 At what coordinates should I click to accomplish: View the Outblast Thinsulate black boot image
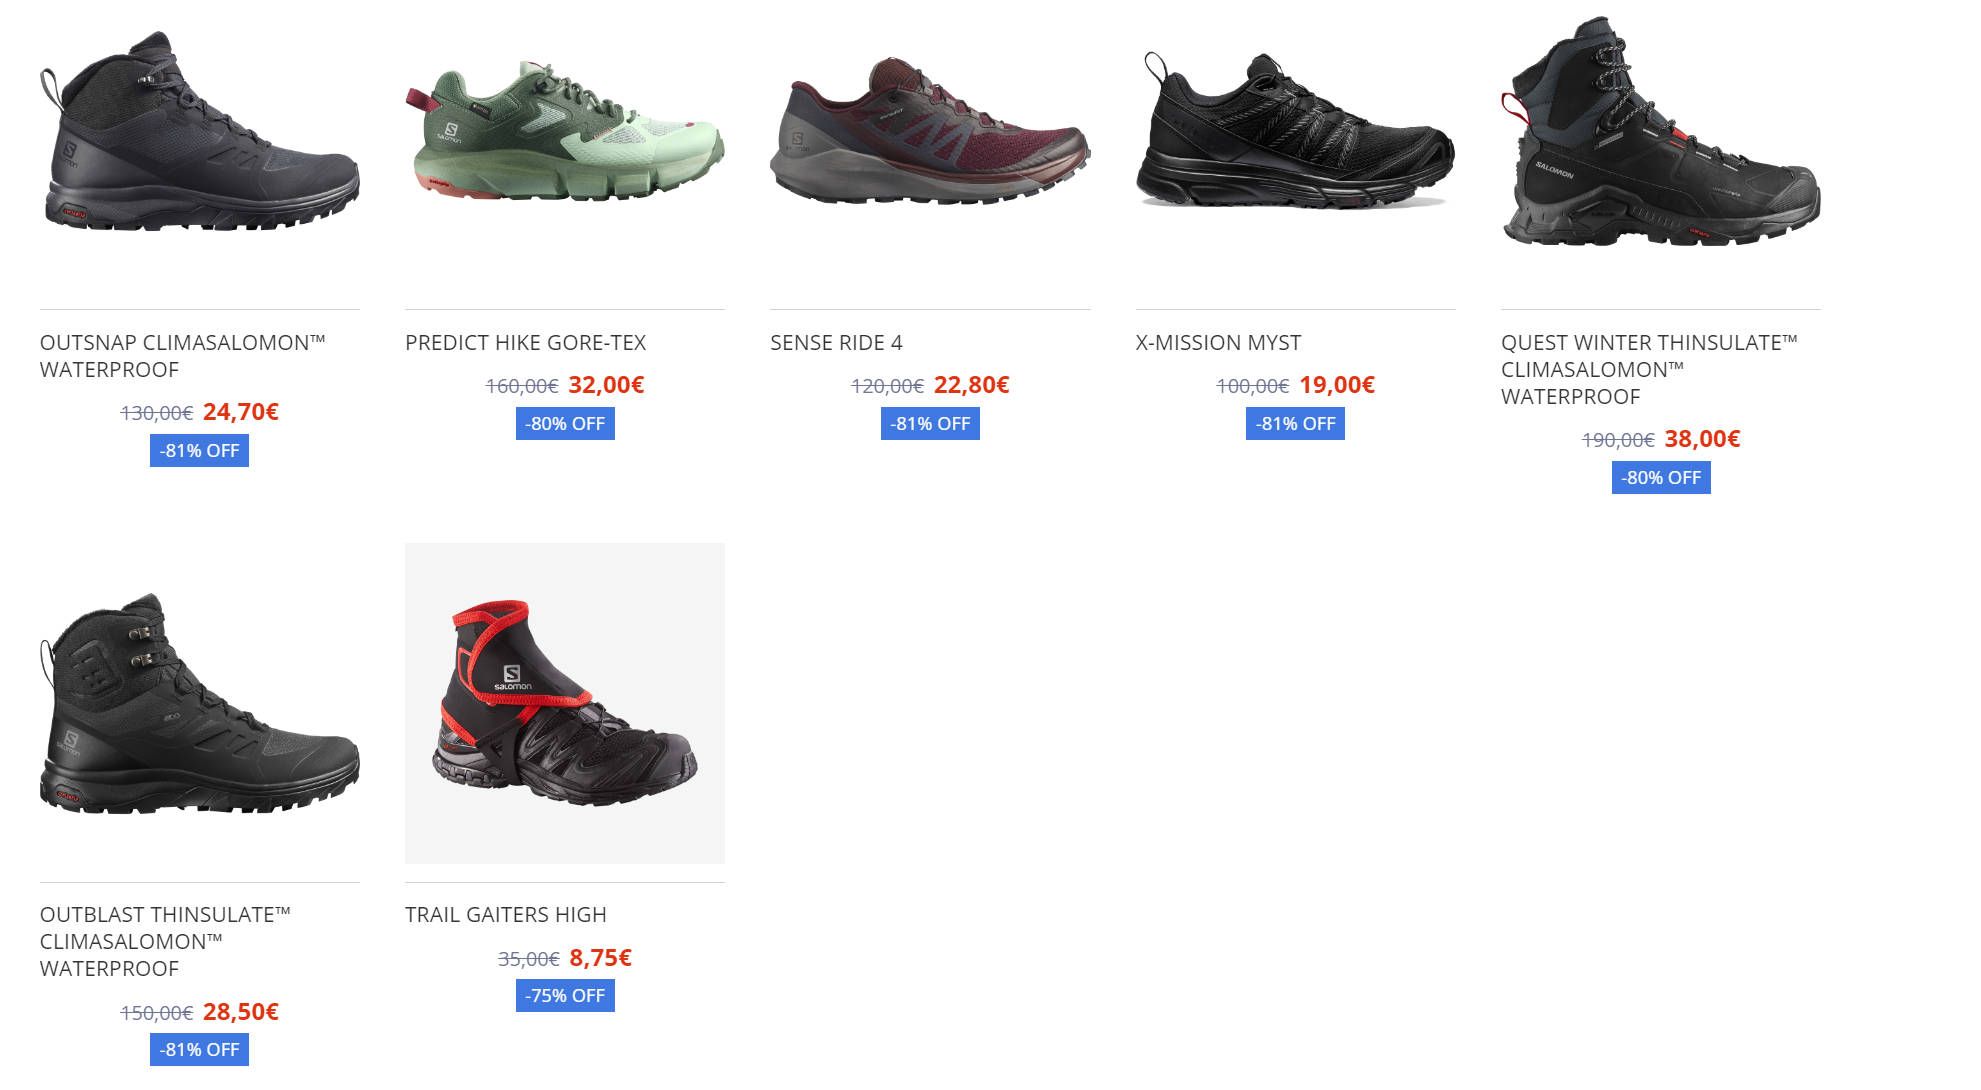pyautogui.click(x=200, y=703)
